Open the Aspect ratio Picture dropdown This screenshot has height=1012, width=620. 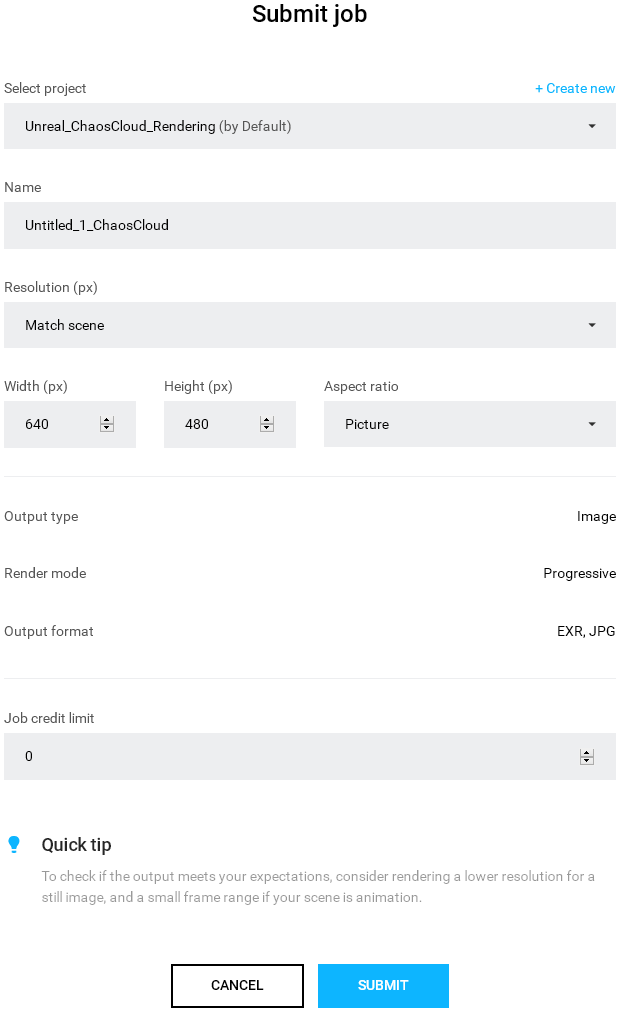point(470,424)
